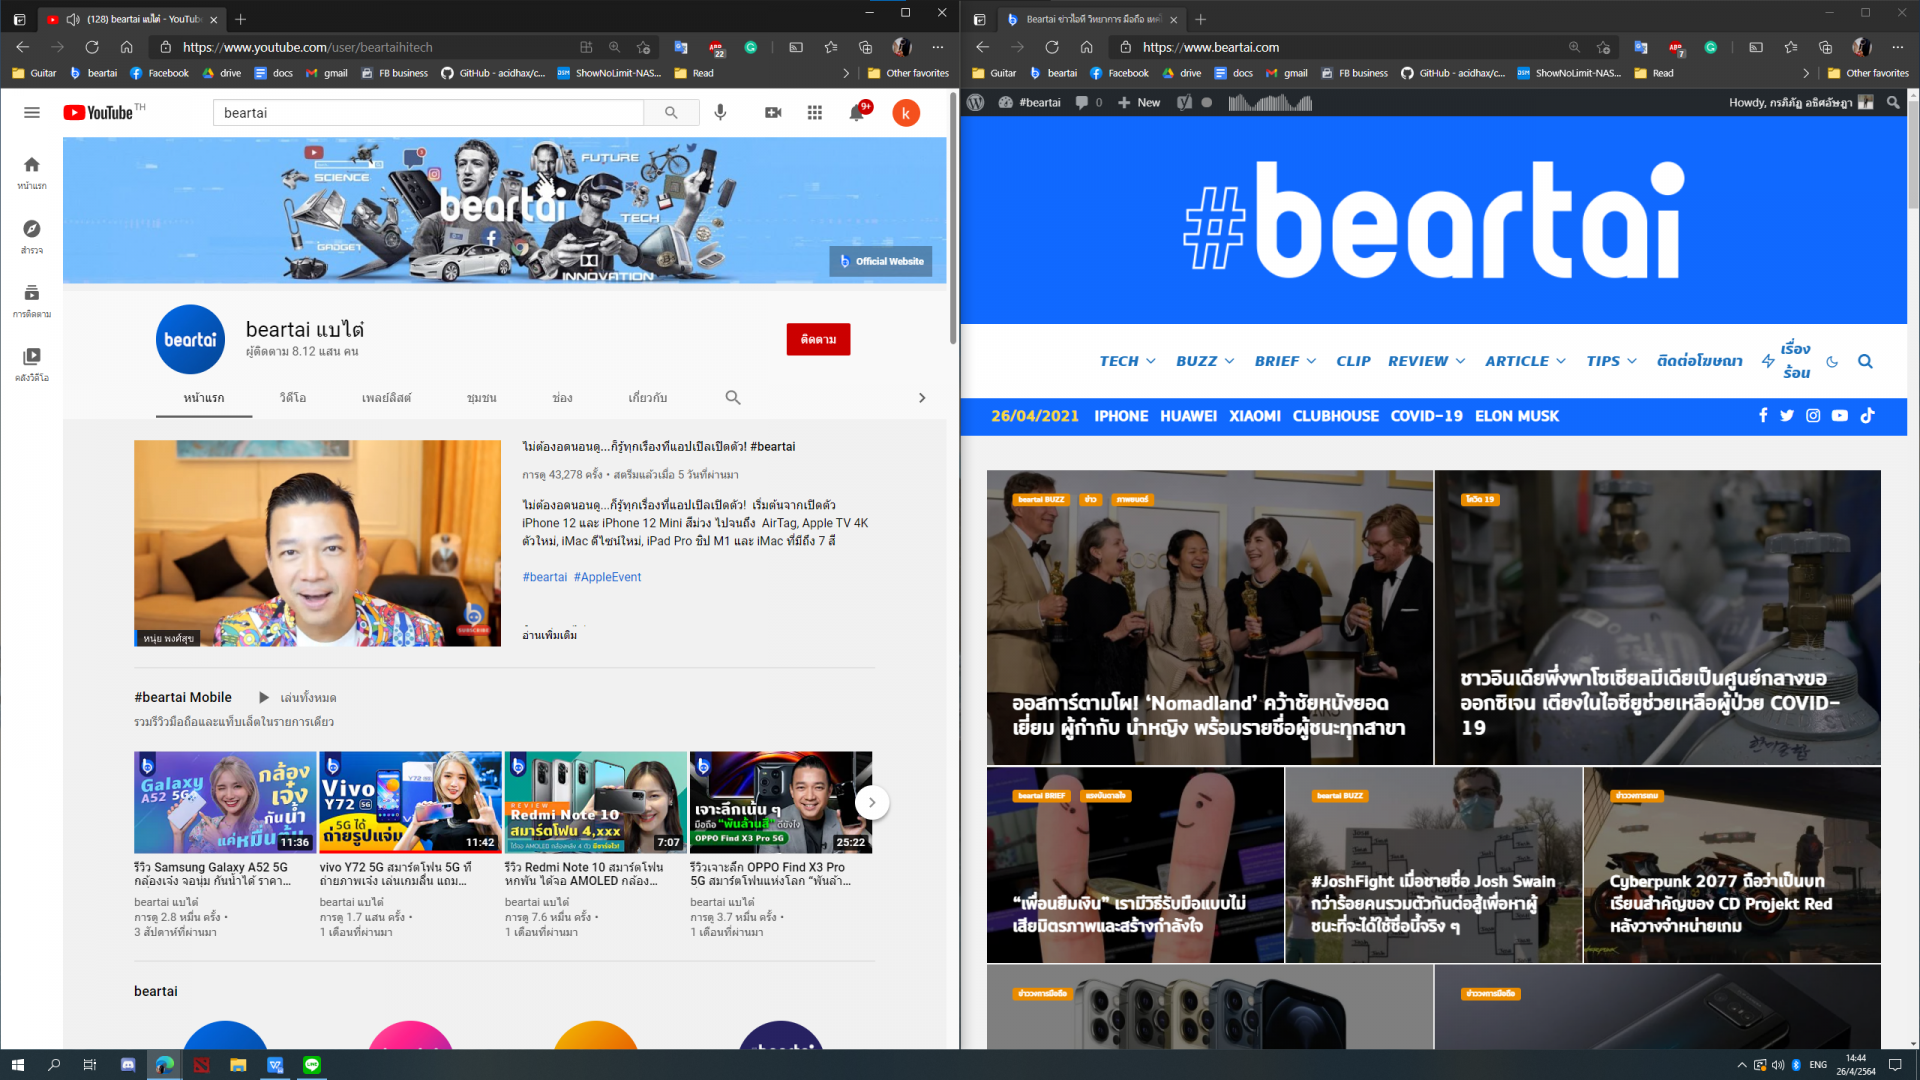Image resolution: width=1920 pixels, height=1080 pixels.
Task: Click next arrow on #beartai Mobile shelf
Action: coord(872,802)
